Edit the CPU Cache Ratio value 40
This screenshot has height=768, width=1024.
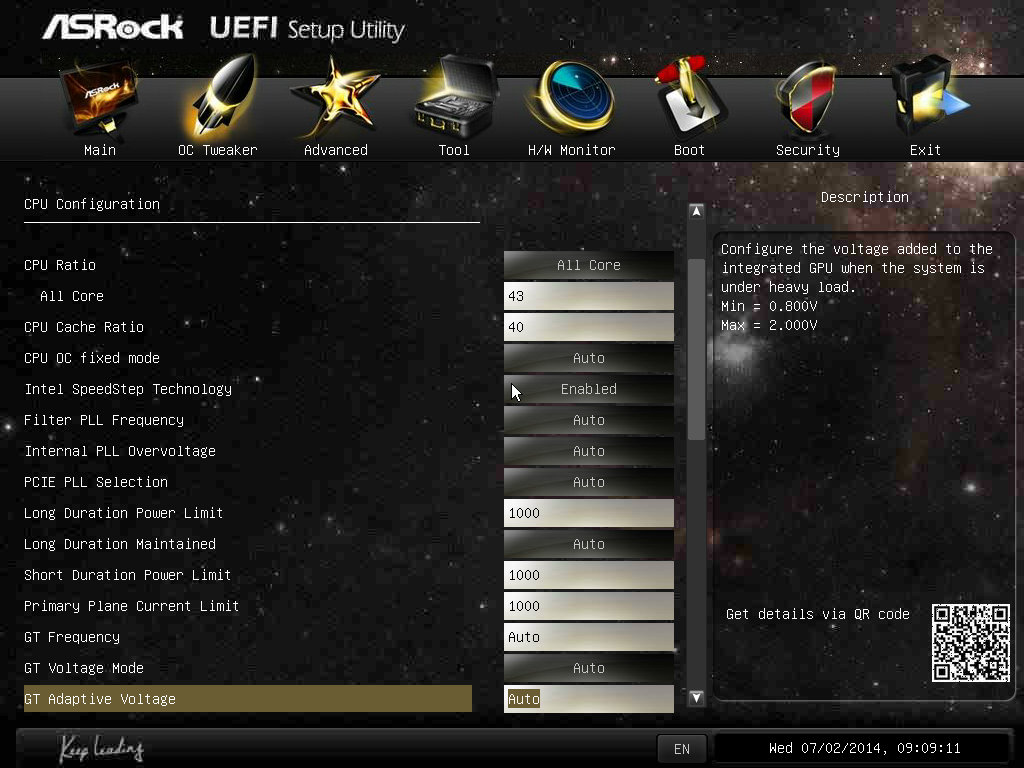[588, 327]
